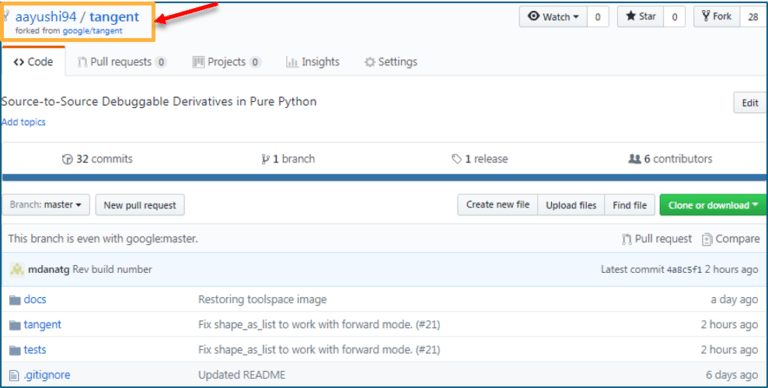Click the Add topics link
Screen dimensions: 768x388
[24, 122]
